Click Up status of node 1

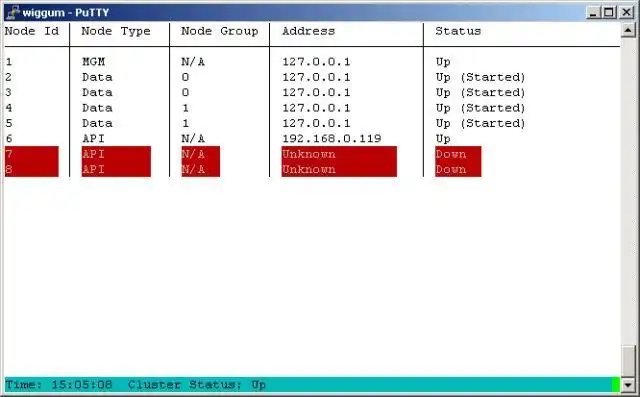point(443,62)
